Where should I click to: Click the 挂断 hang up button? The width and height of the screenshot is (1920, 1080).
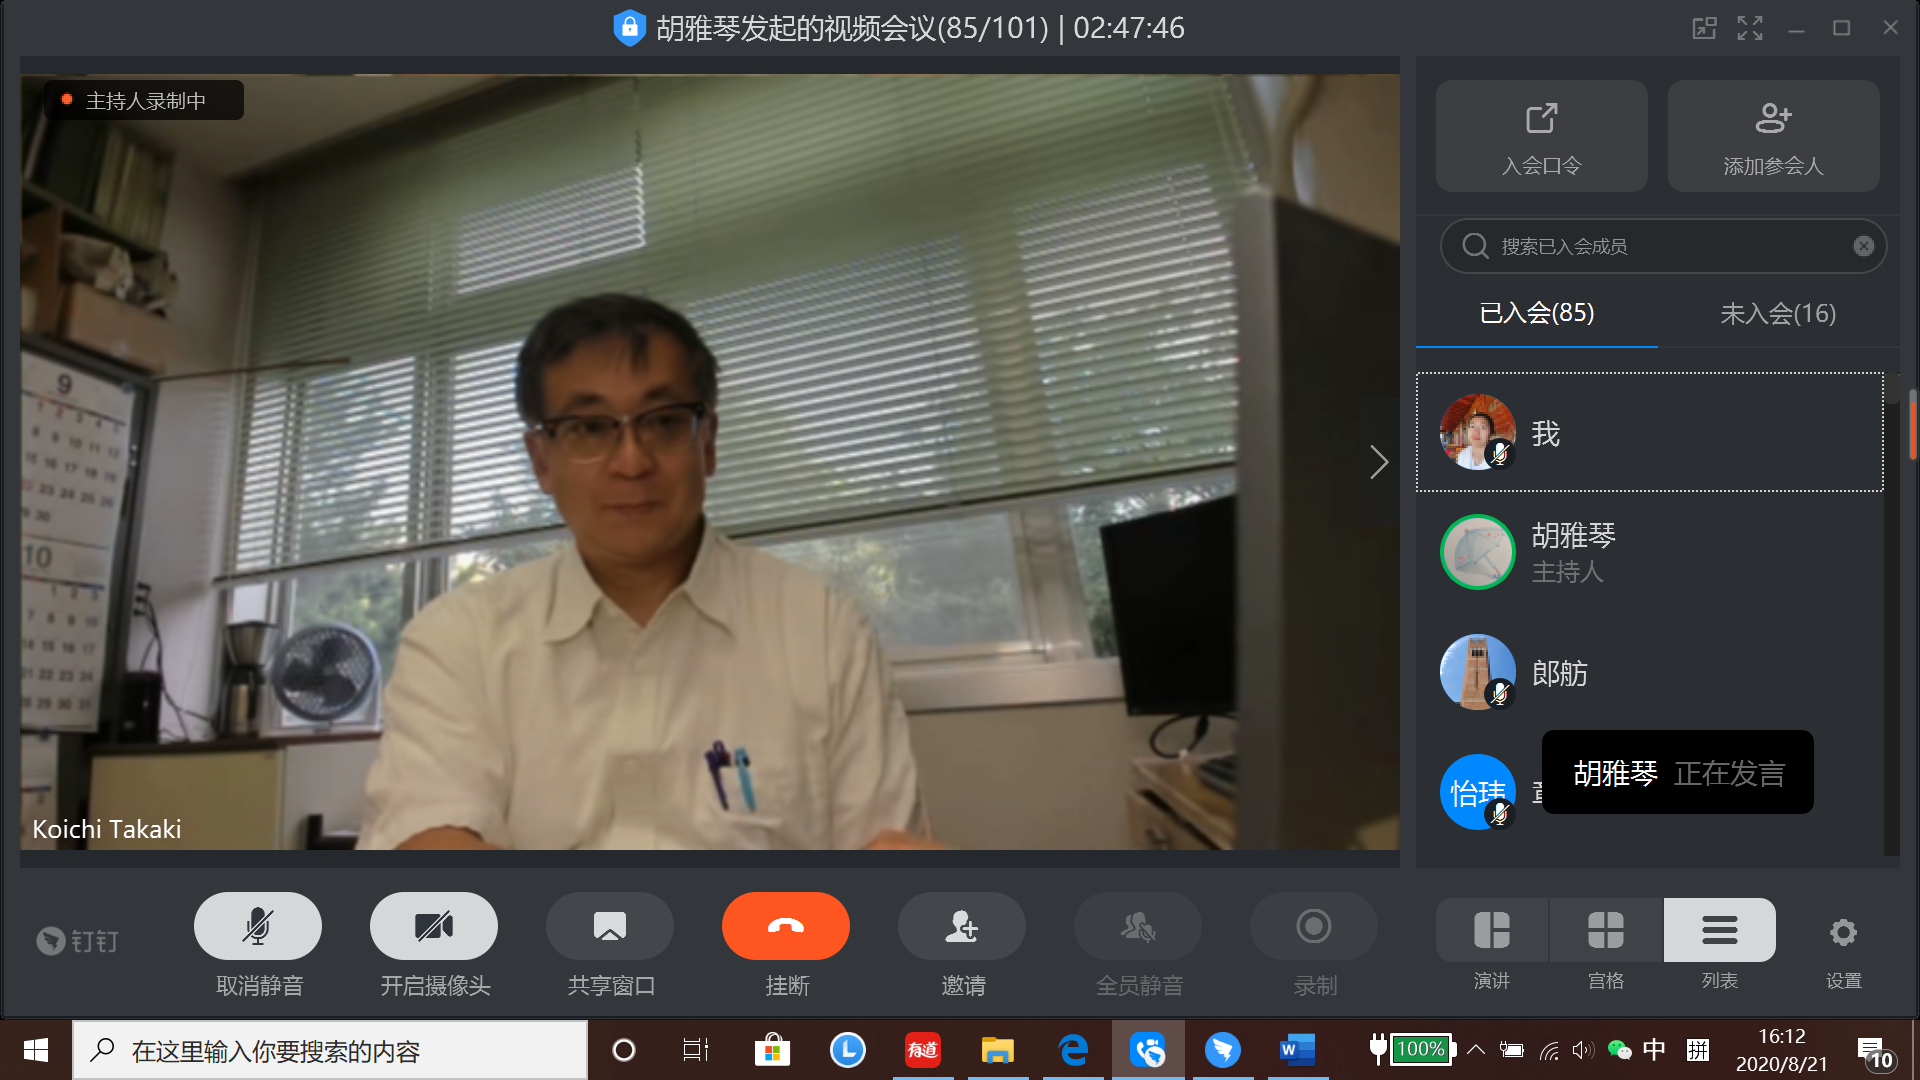pos(785,926)
